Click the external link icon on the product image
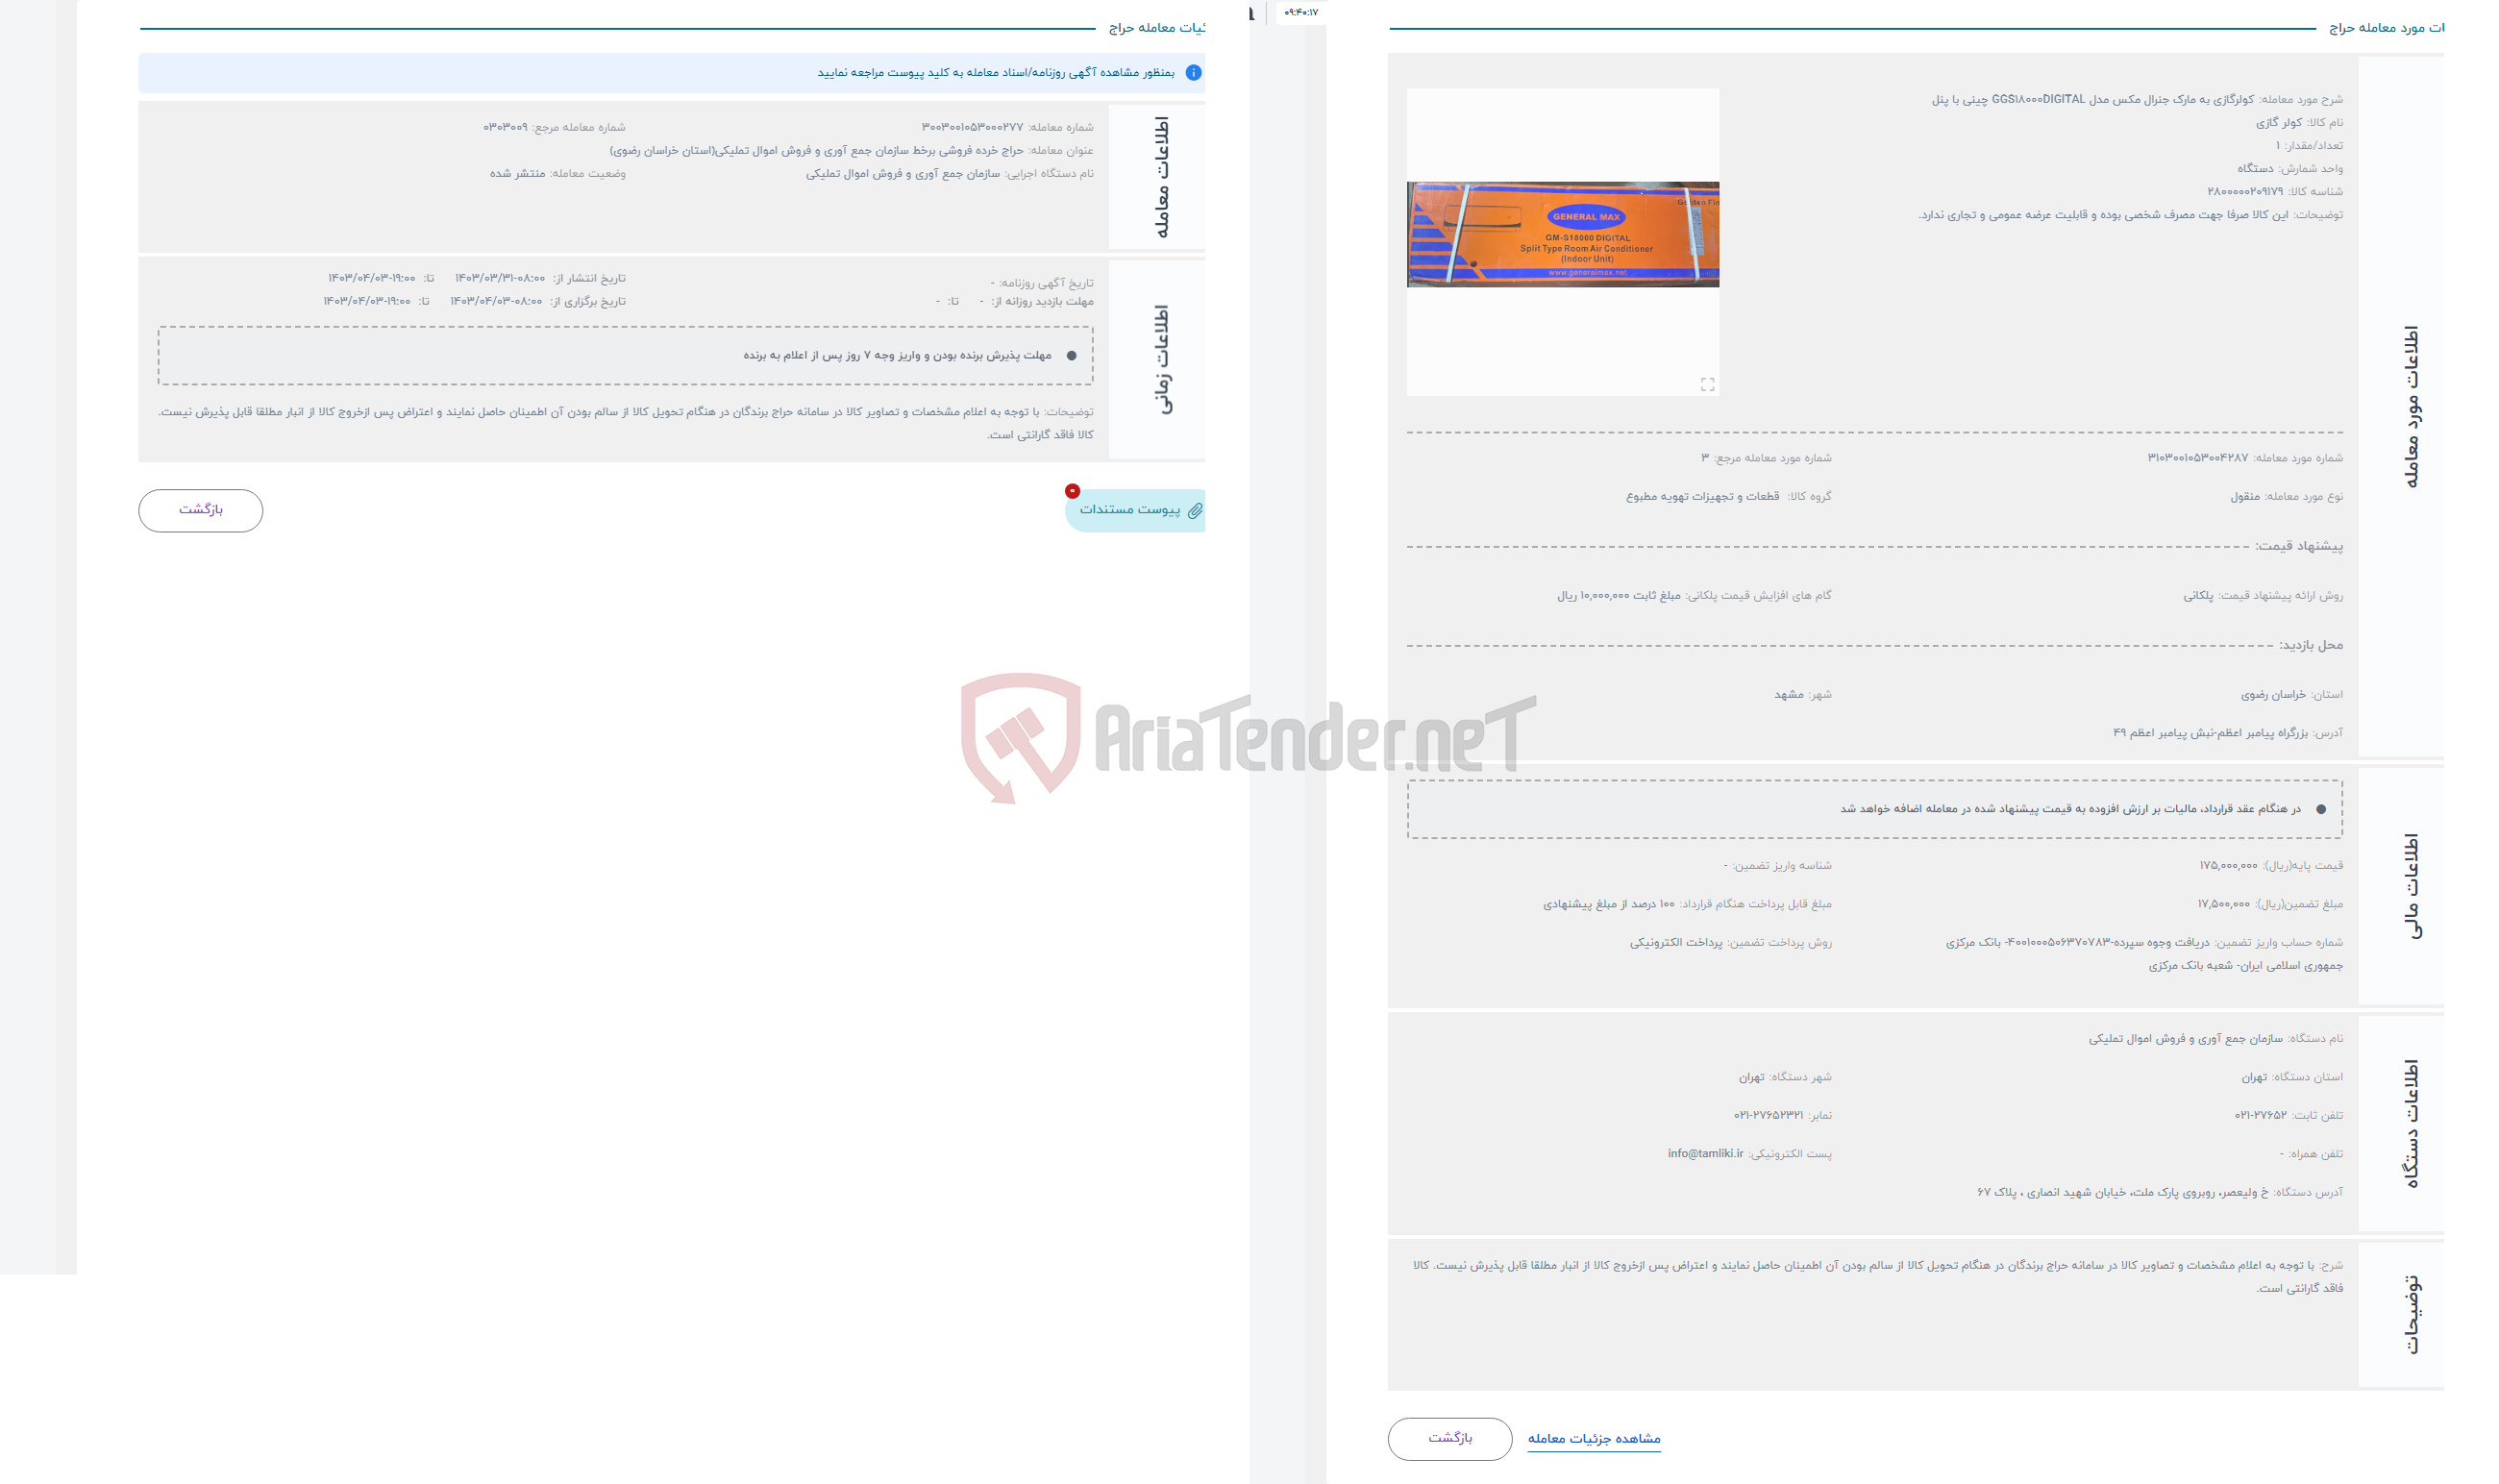This screenshot has height=1484, width=2499. 1708,383
